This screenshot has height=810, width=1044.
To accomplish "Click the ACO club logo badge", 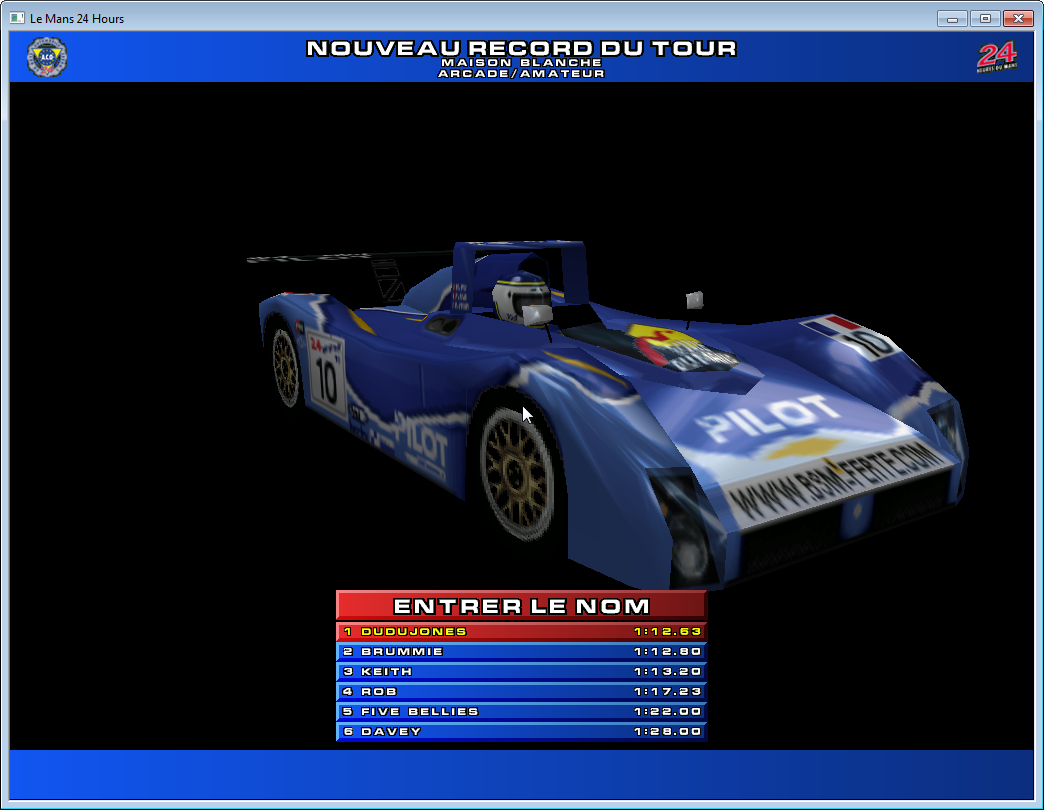I will tap(47, 57).
